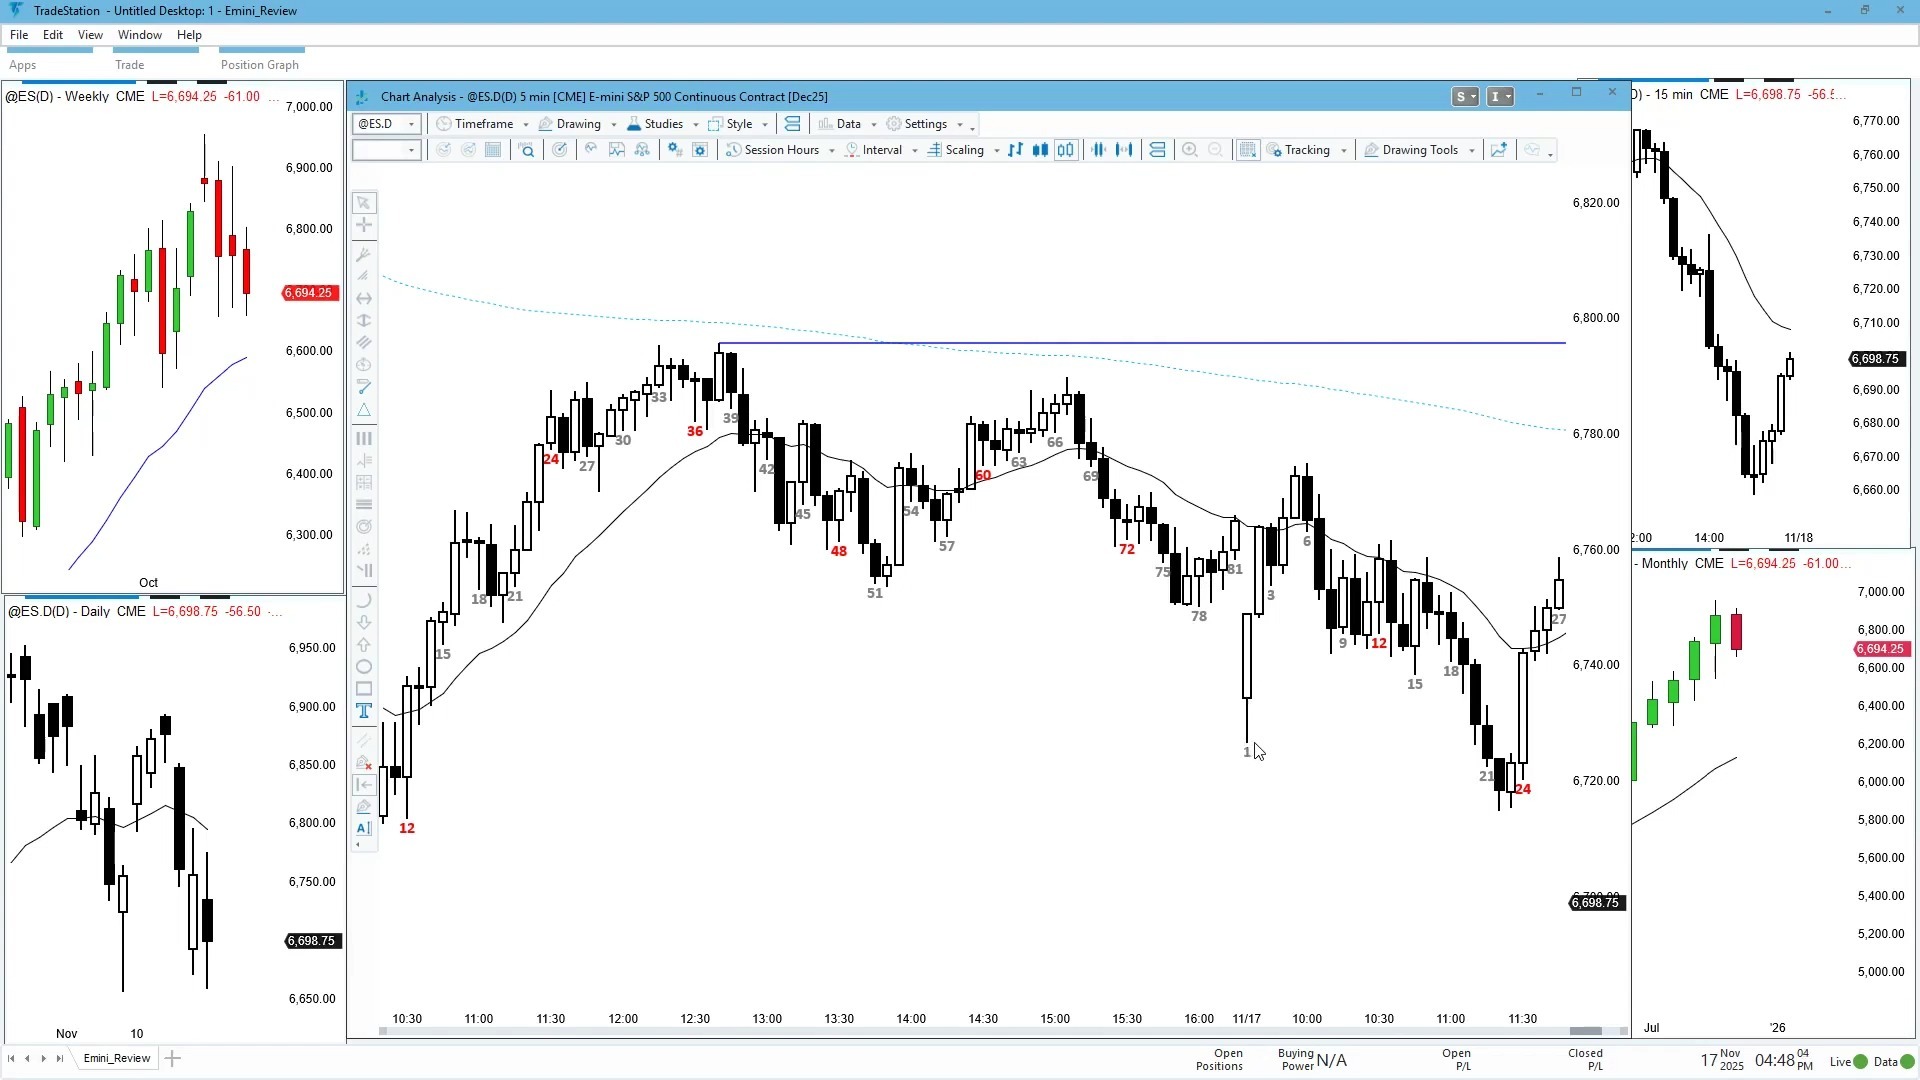Select the Emini_Review workspace tab
Image resolution: width=1920 pixels, height=1080 pixels.
pyautogui.click(x=117, y=1059)
